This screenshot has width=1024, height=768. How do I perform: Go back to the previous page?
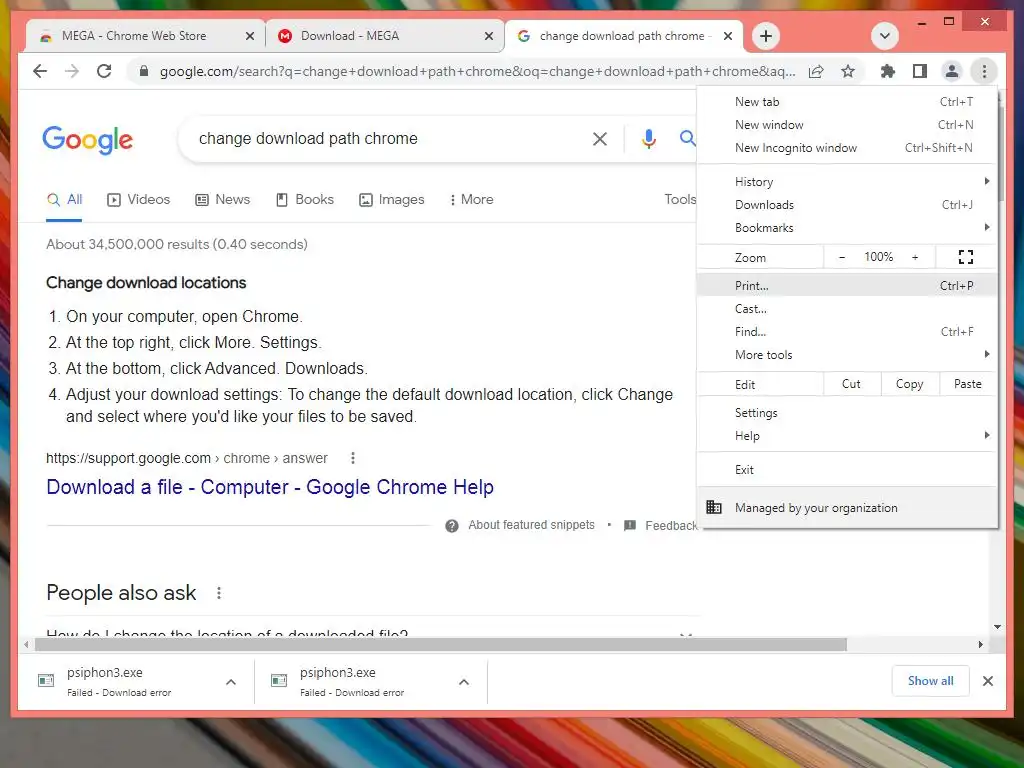[x=40, y=71]
